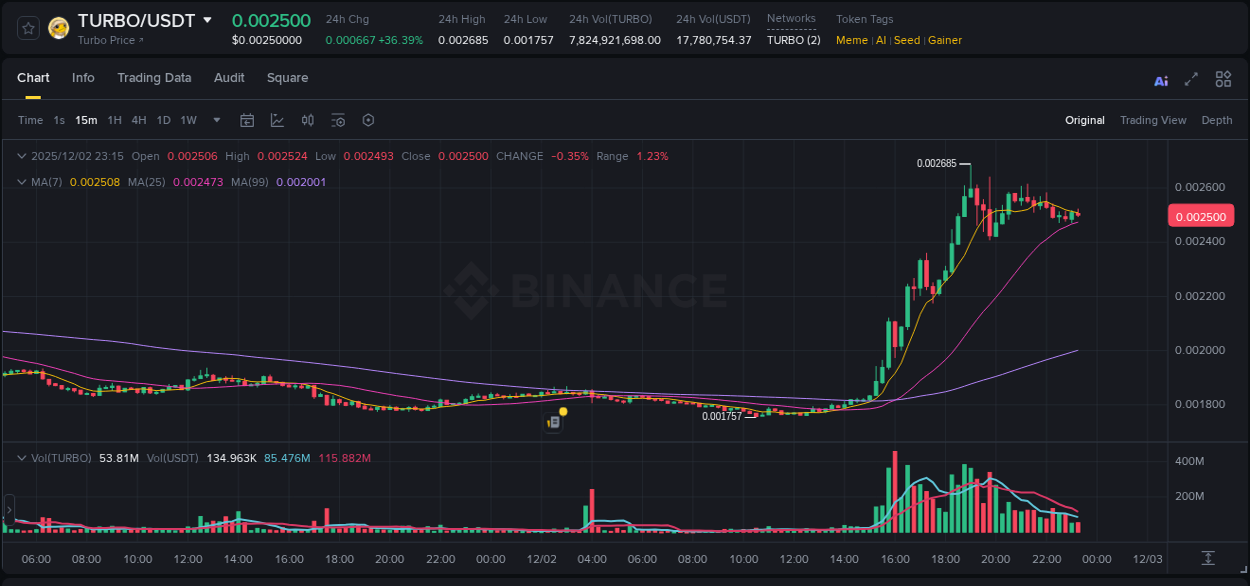This screenshot has width=1250, height=586.
Task: Collapse the volume indicator row arrow
Action: coord(20,456)
